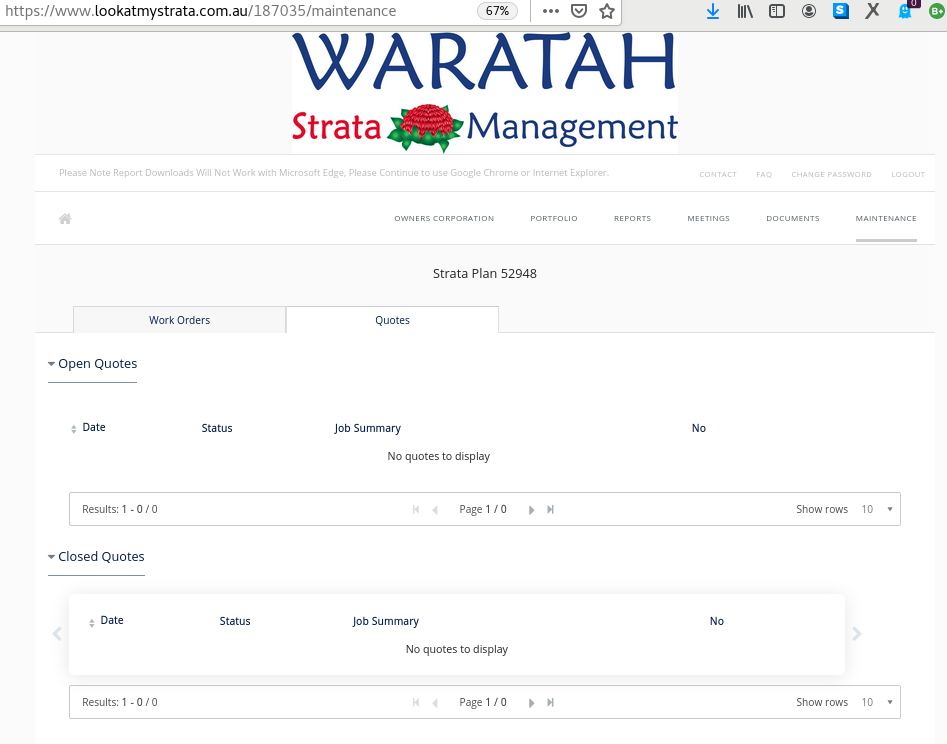Go to first page in Open Quotes pager
The image size is (947, 744).
pos(416,510)
